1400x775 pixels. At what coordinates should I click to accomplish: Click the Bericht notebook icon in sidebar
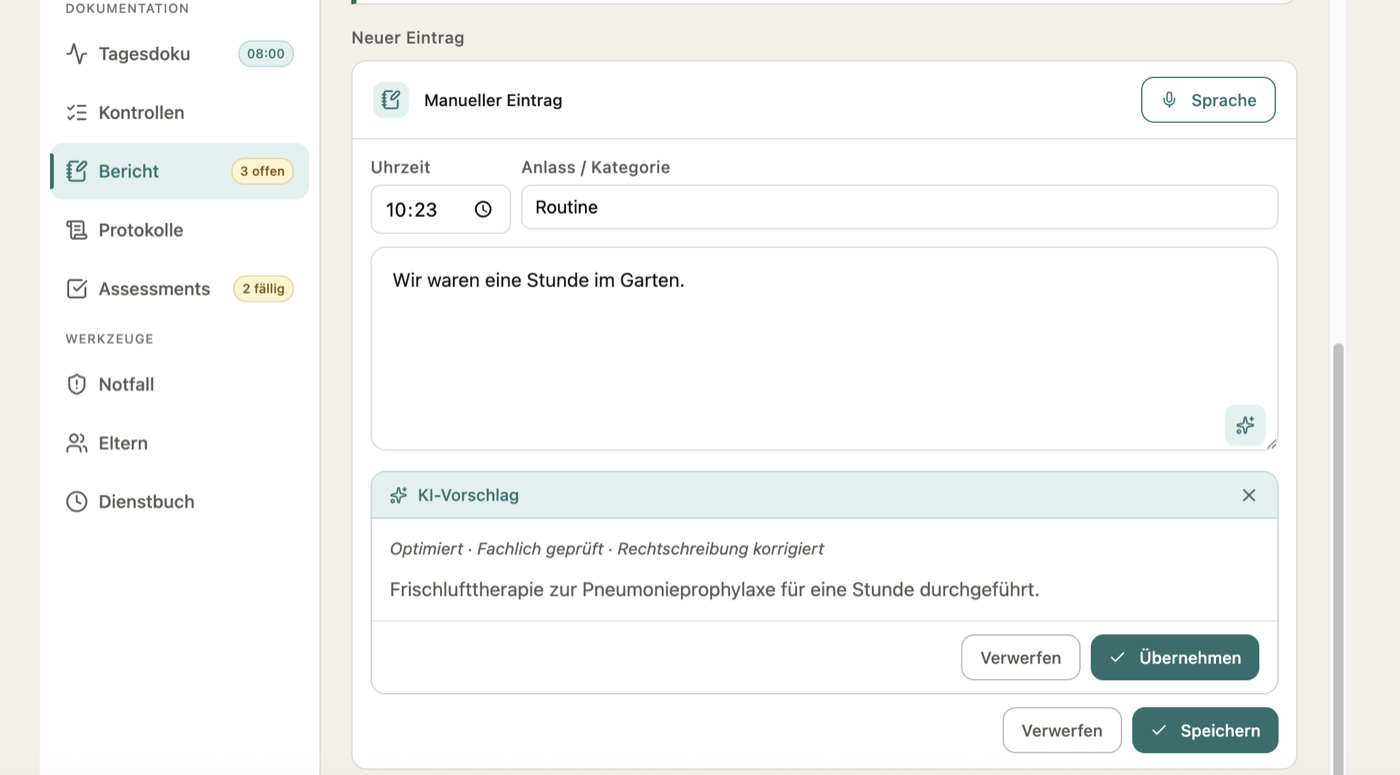click(x=77, y=171)
